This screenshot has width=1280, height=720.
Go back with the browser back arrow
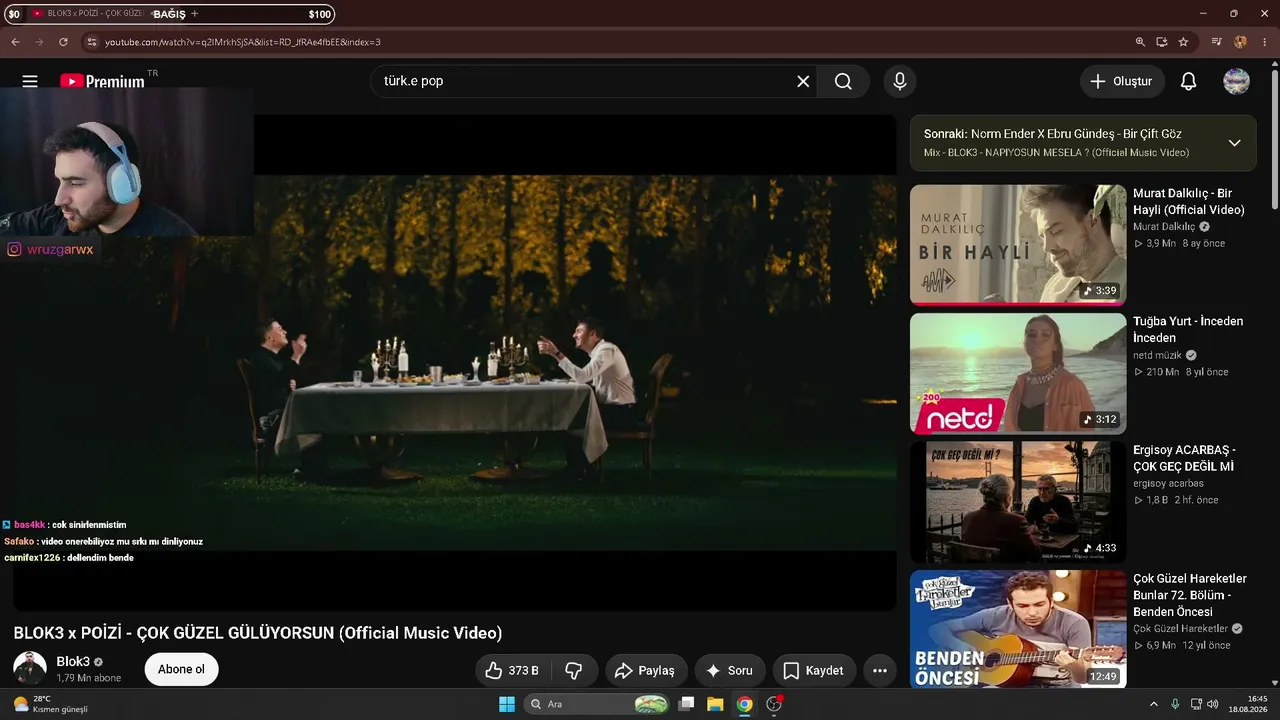[x=15, y=42]
